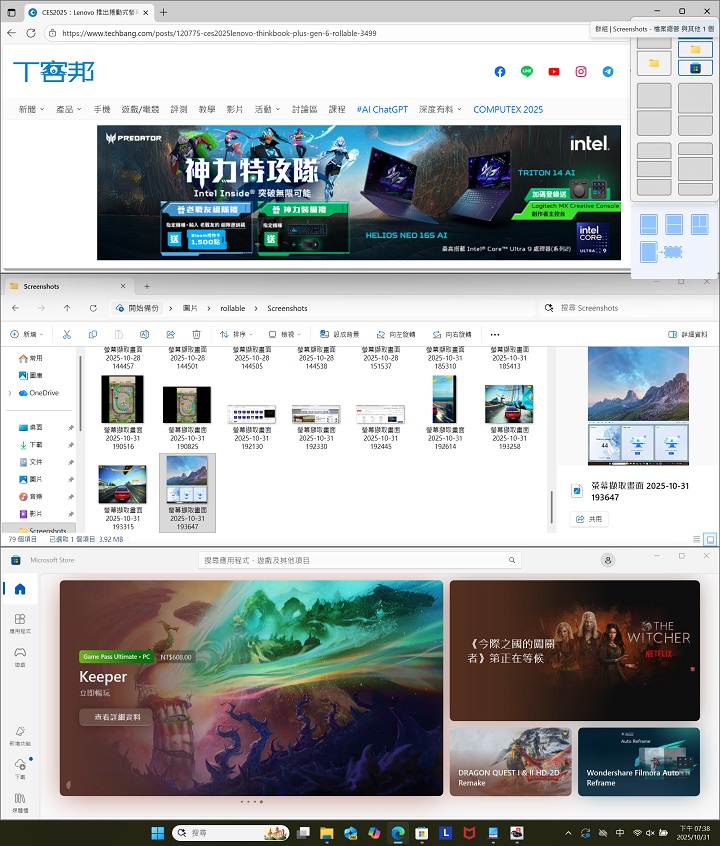Viewport: 720px width, 846px height.
Task: Open Windows Start menu
Action: pyautogui.click(x=158, y=833)
